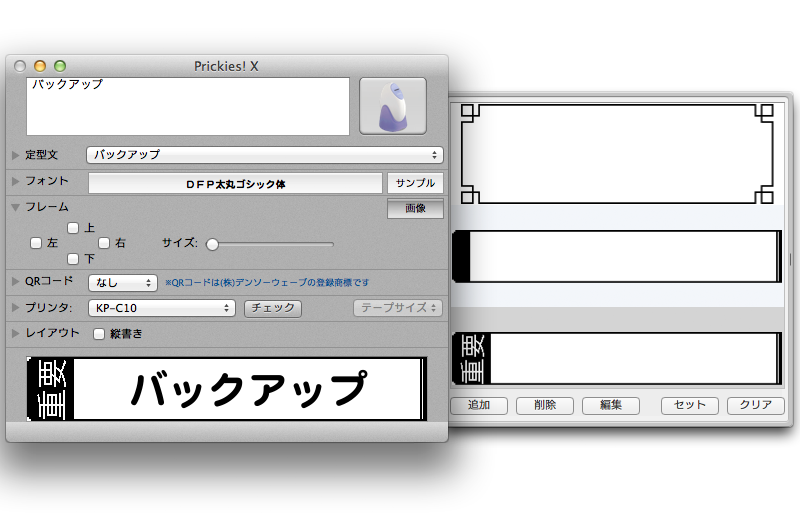
Task: Click the QRコード trademark note text
Action: [267, 283]
